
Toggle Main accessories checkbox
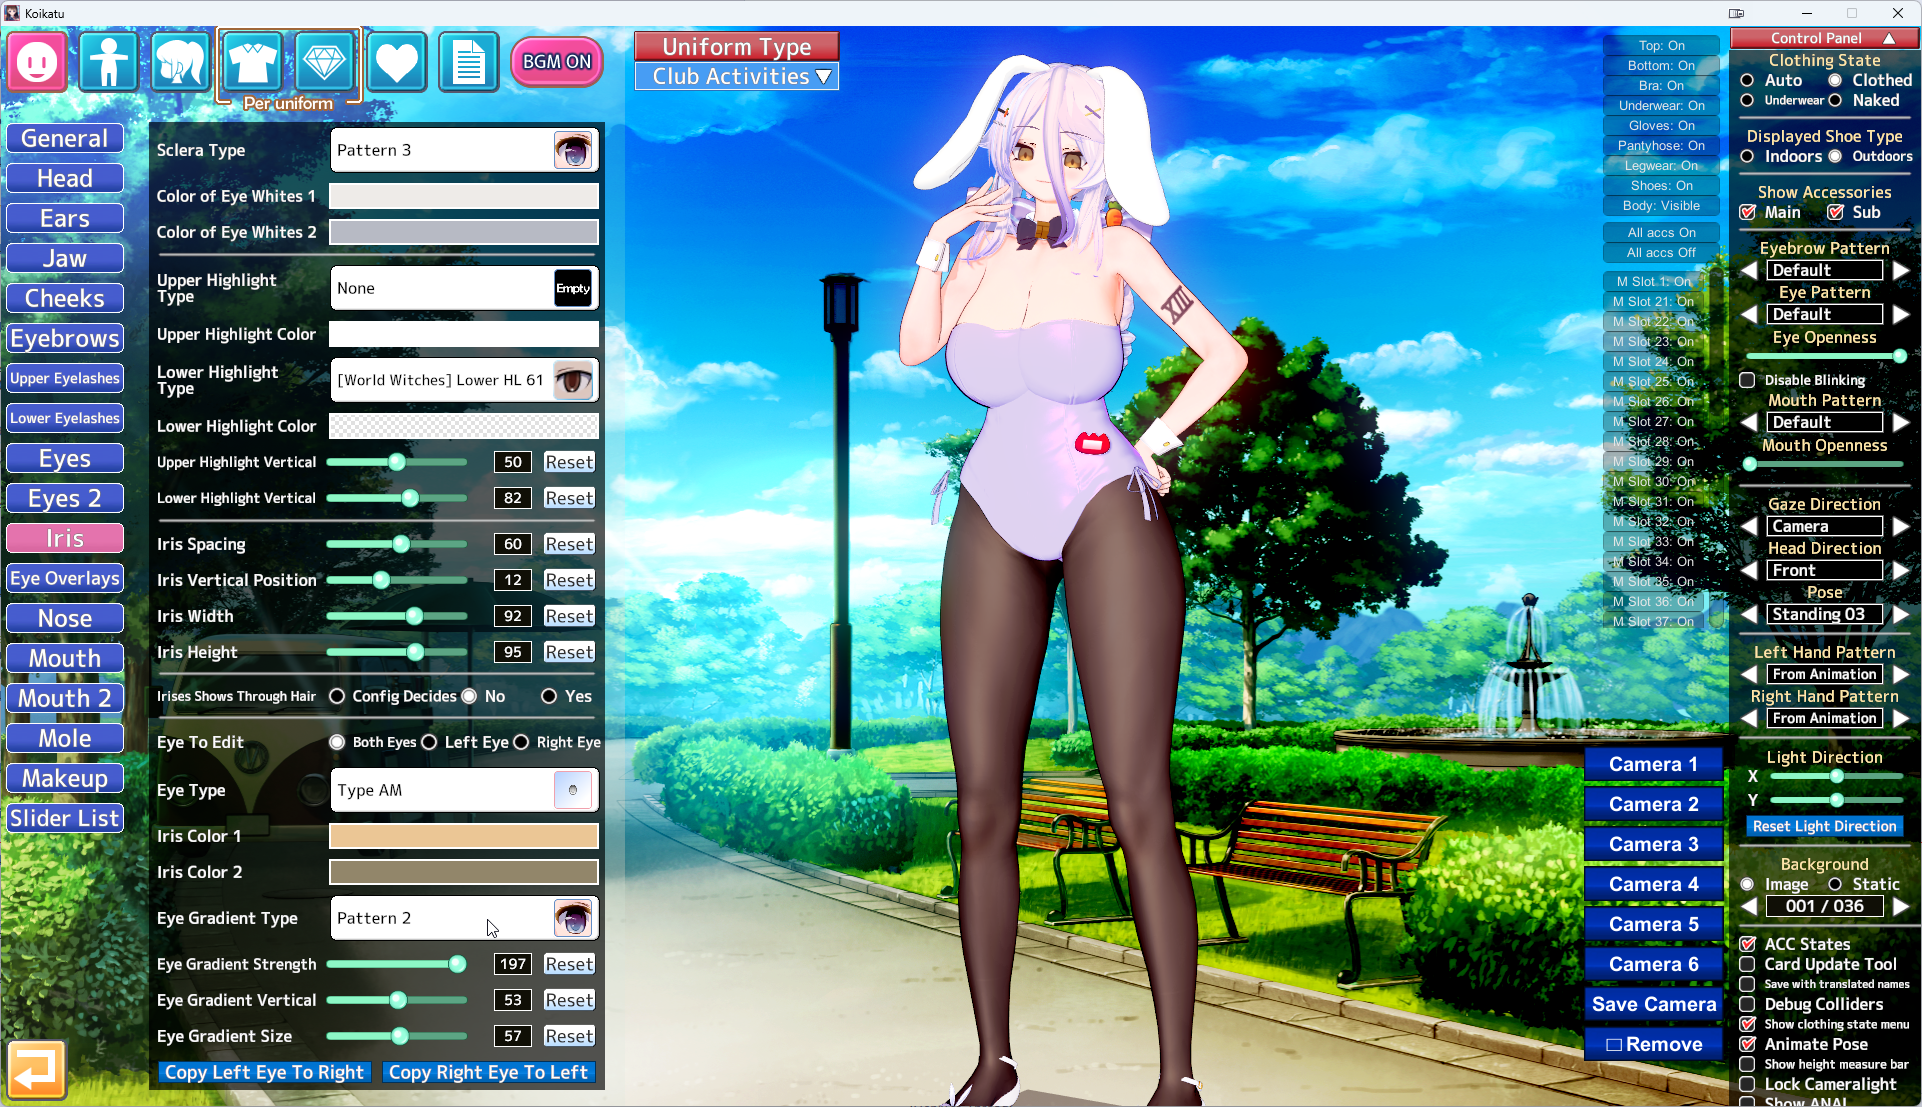coord(1748,212)
